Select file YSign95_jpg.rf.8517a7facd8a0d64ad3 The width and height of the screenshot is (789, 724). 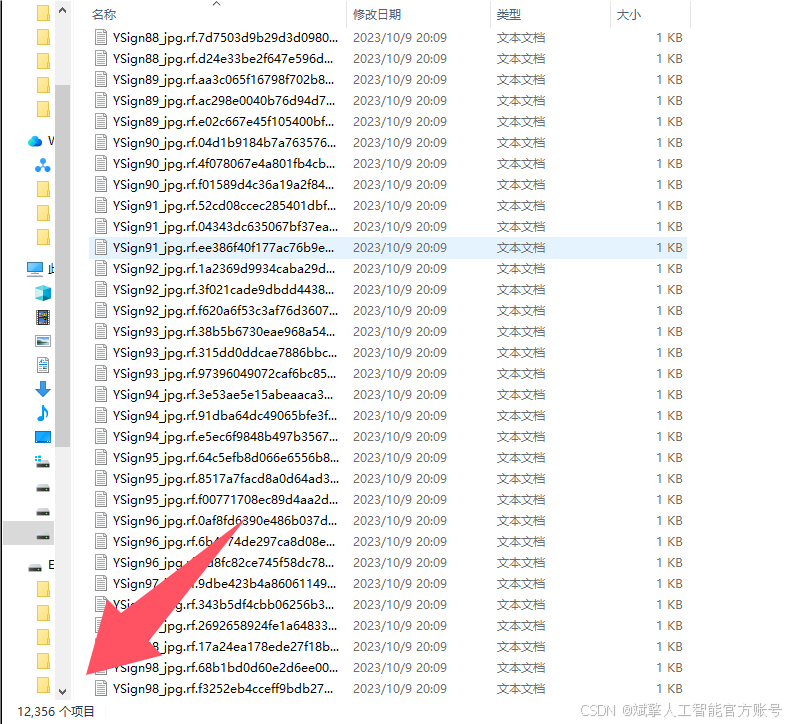(x=225, y=478)
